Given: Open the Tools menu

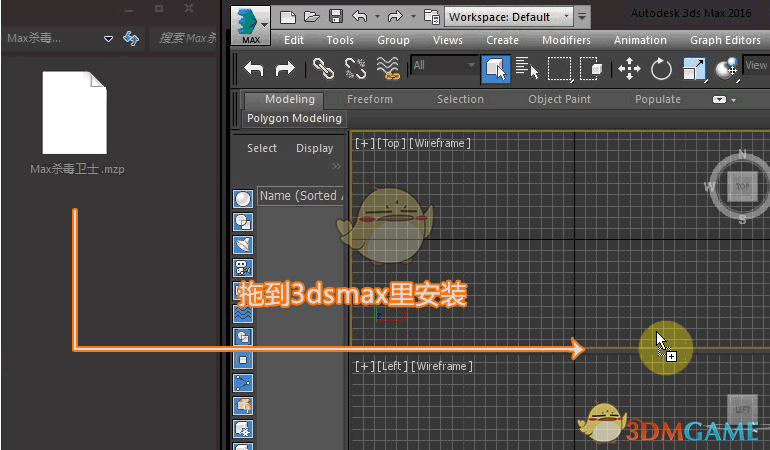Looking at the screenshot, I should point(340,40).
